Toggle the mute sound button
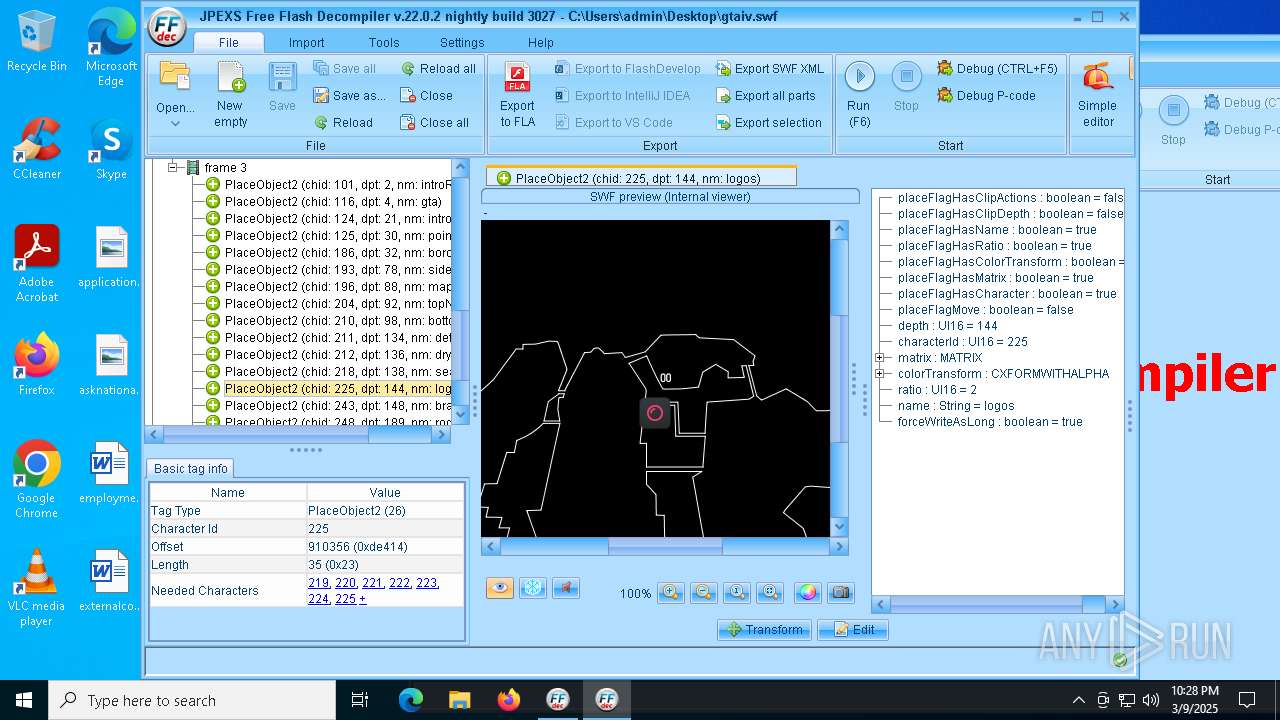Image resolution: width=1280 pixels, height=720 pixels. tap(566, 588)
